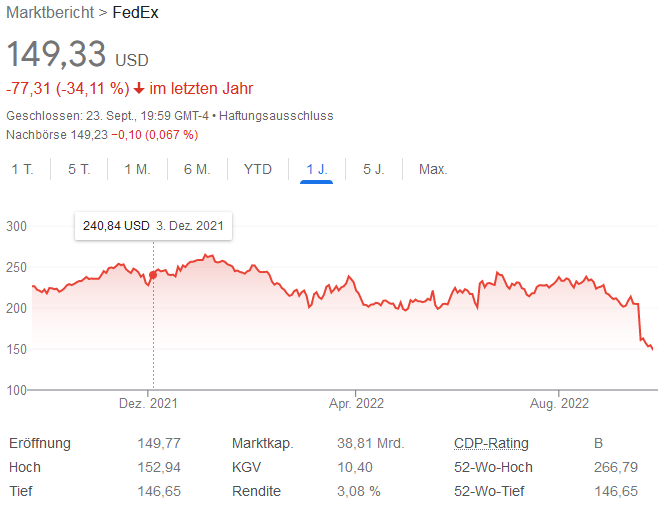The image size is (670, 511).
Task: Click the 240,84 USD chart tooltip
Action: point(153,226)
